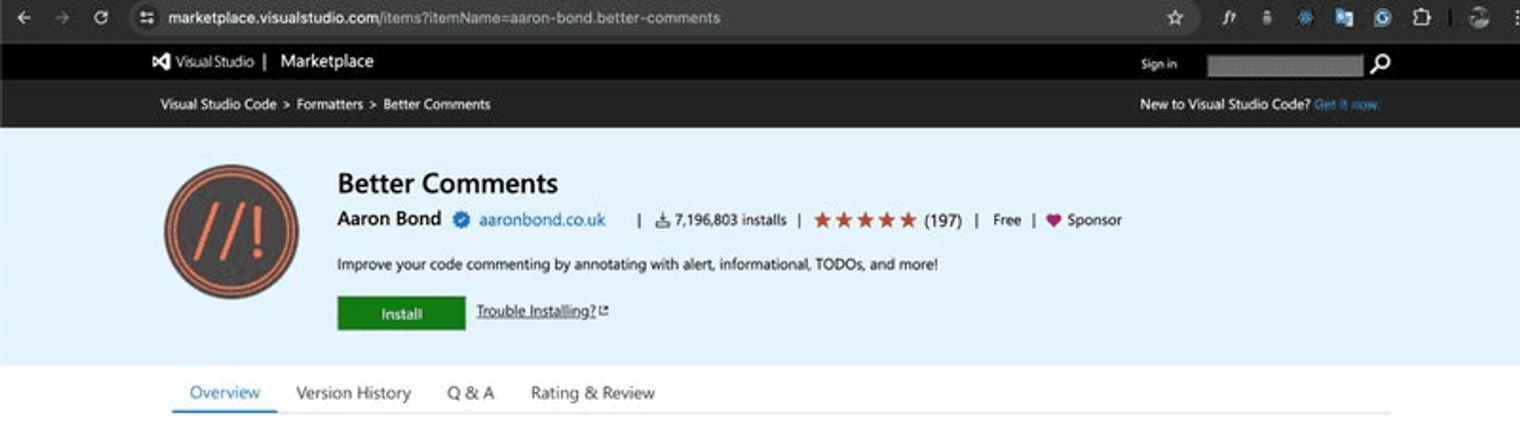Open the Aaron Bond publisher page
The image size is (1520, 431).
389,219
